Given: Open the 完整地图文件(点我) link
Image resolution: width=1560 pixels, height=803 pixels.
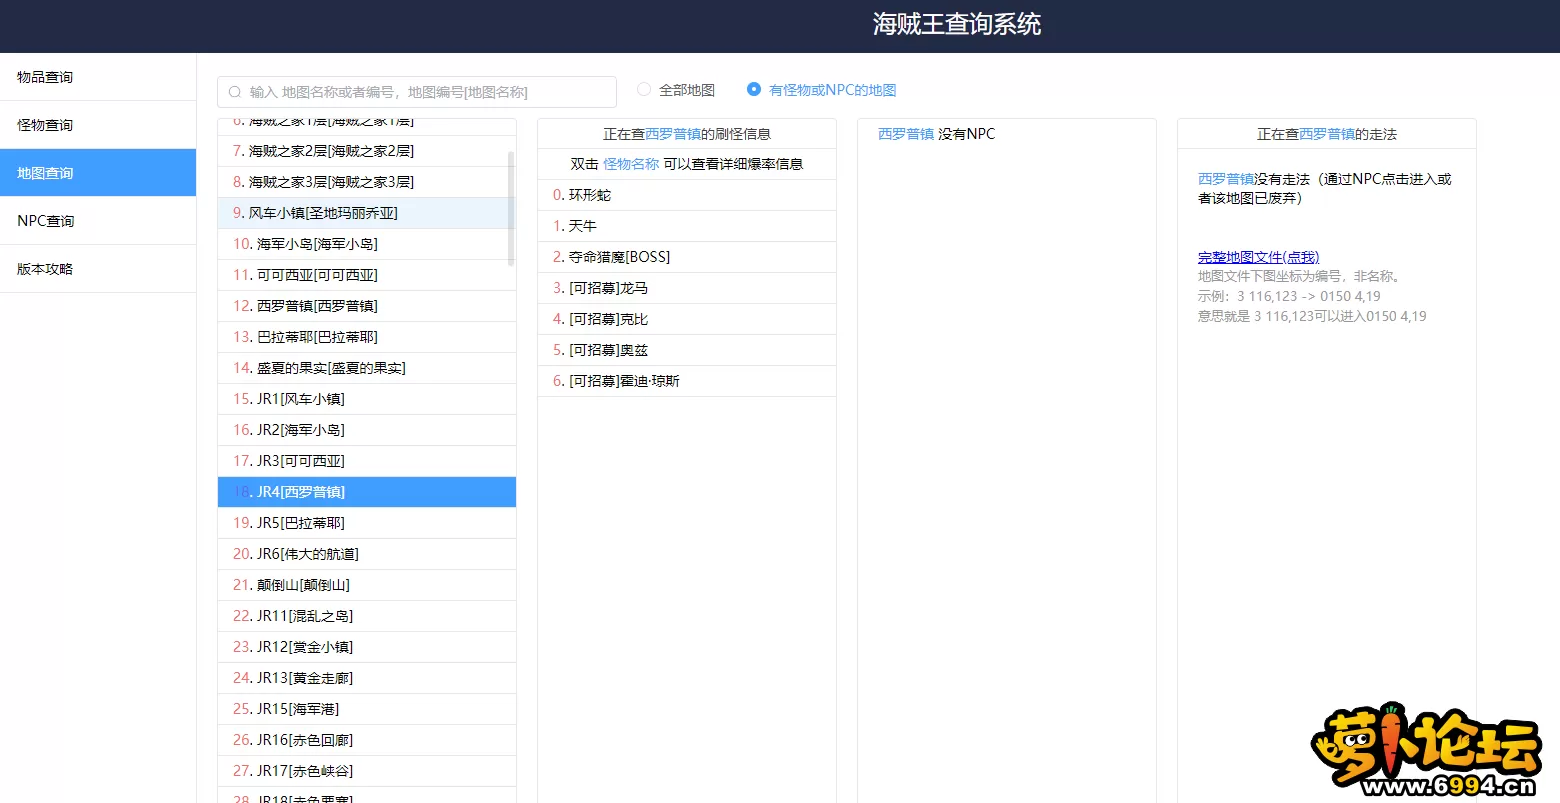Looking at the screenshot, I should [1258, 257].
